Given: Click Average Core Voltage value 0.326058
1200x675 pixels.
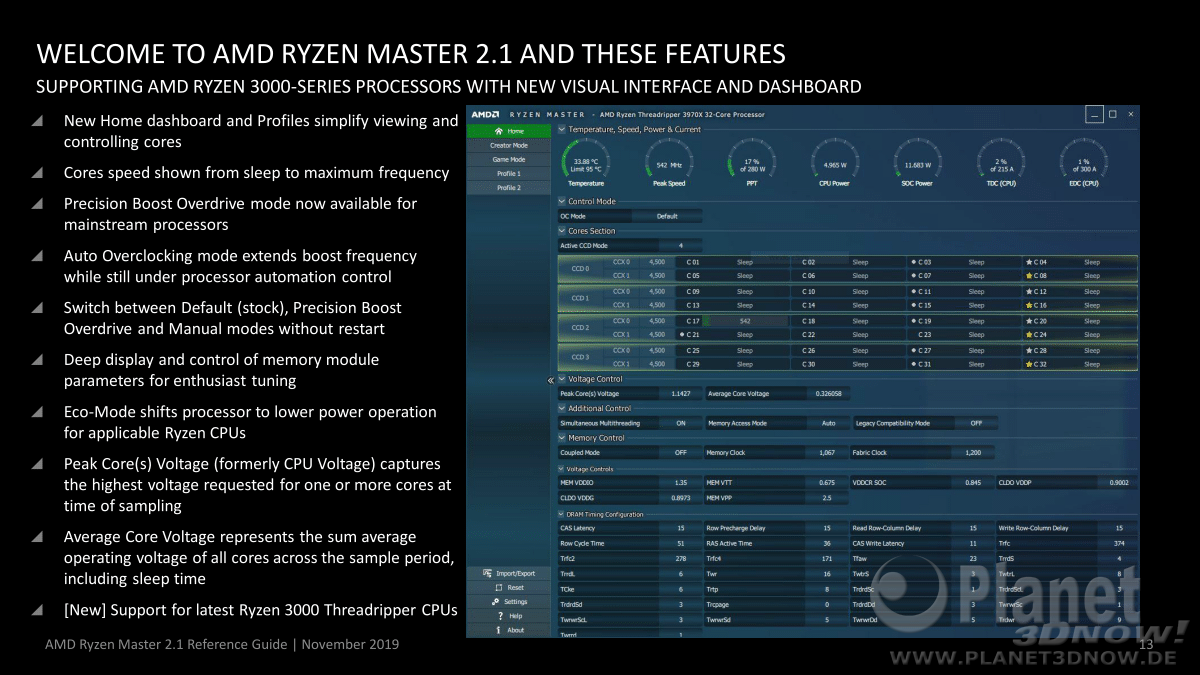Looking at the screenshot, I should coord(828,394).
